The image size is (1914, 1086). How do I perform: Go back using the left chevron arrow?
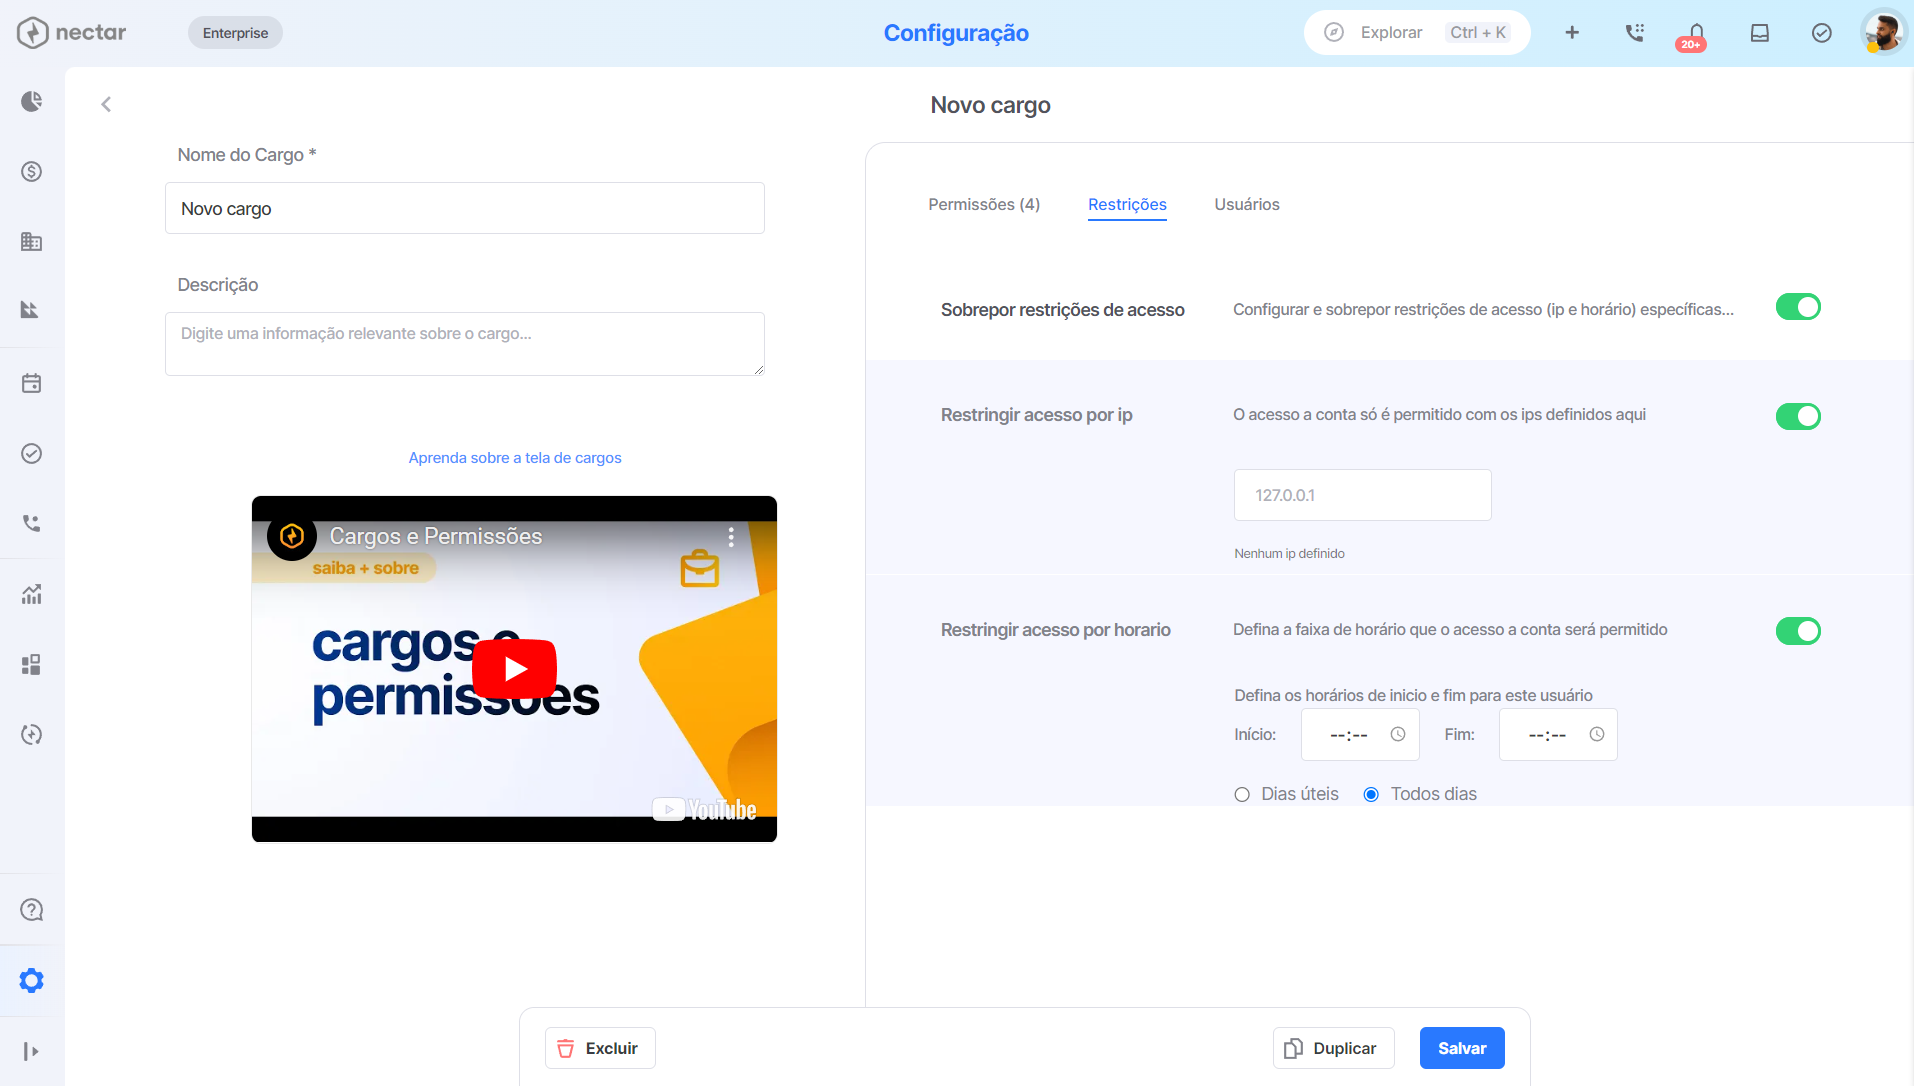click(x=106, y=104)
